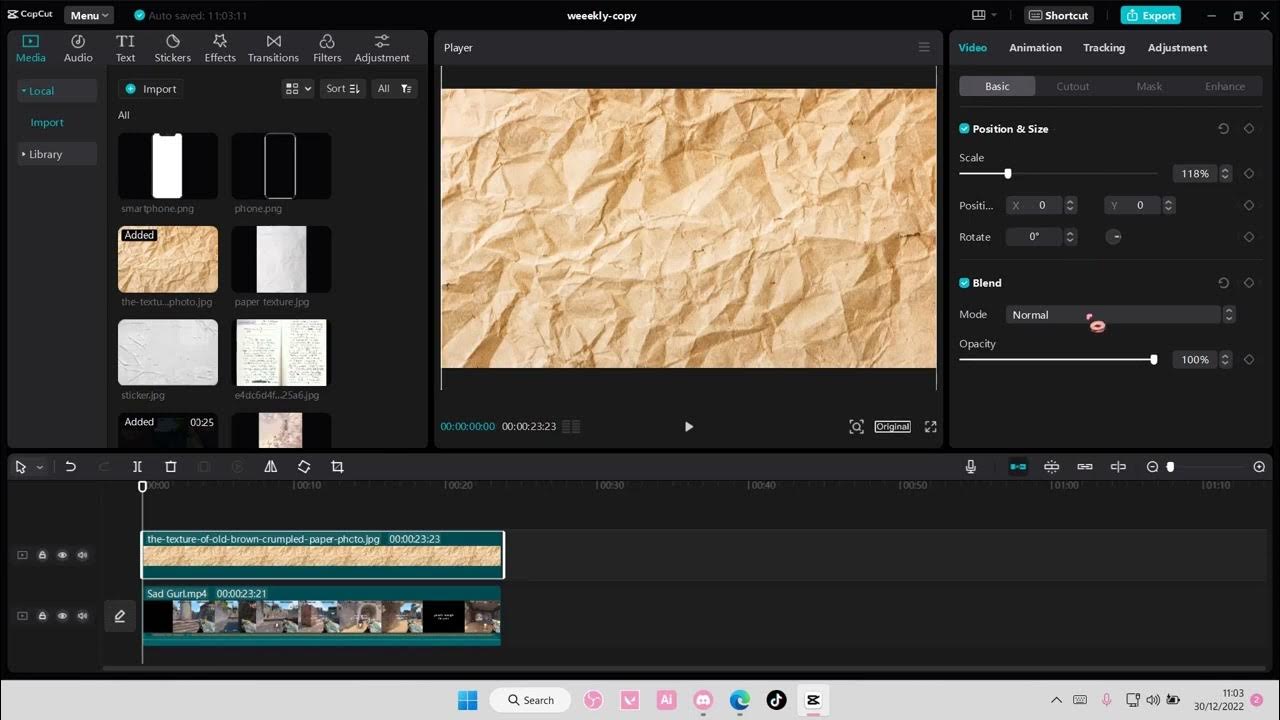Click the microphone record voiceover icon
1280x720 pixels.
970,467
